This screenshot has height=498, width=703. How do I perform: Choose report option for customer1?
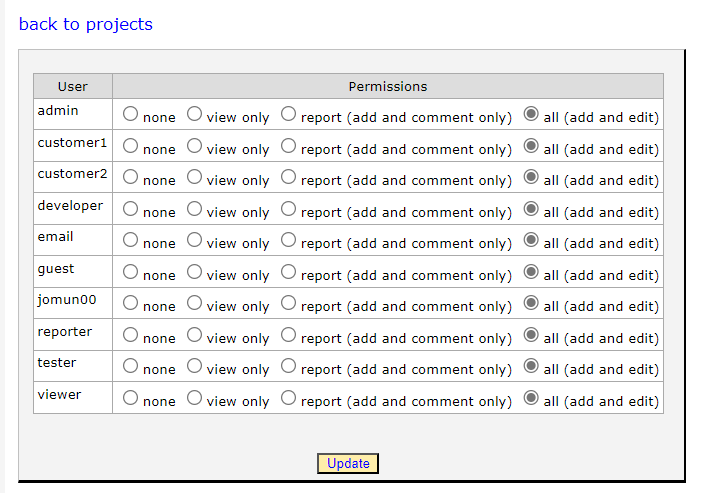(288, 146)
